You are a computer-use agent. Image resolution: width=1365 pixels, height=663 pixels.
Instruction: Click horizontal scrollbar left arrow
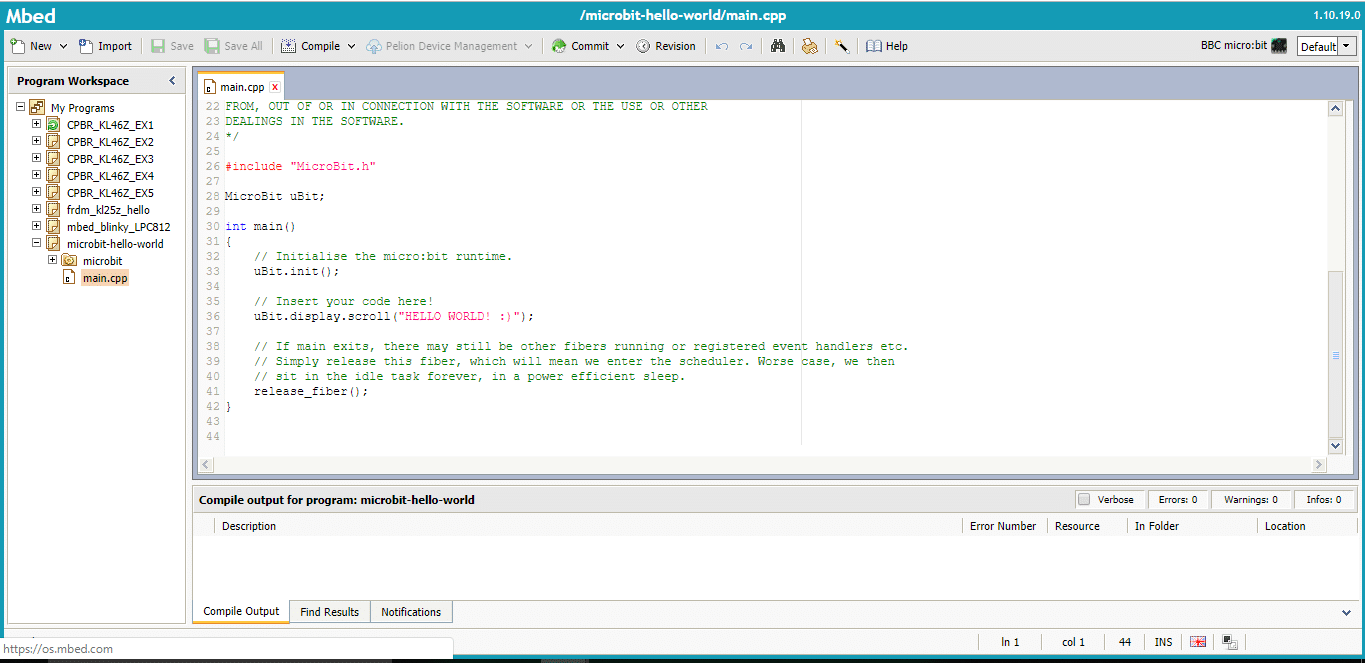coord(206,465)
